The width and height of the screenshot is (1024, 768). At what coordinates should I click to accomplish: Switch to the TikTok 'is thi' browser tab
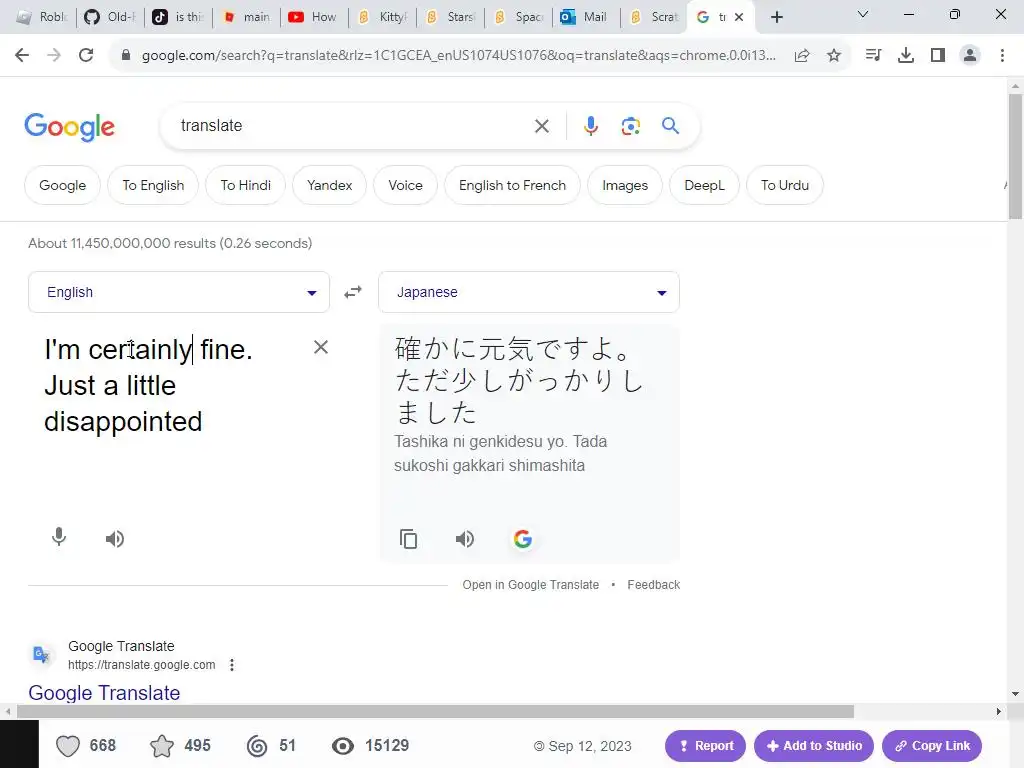[x=178, y=17]
